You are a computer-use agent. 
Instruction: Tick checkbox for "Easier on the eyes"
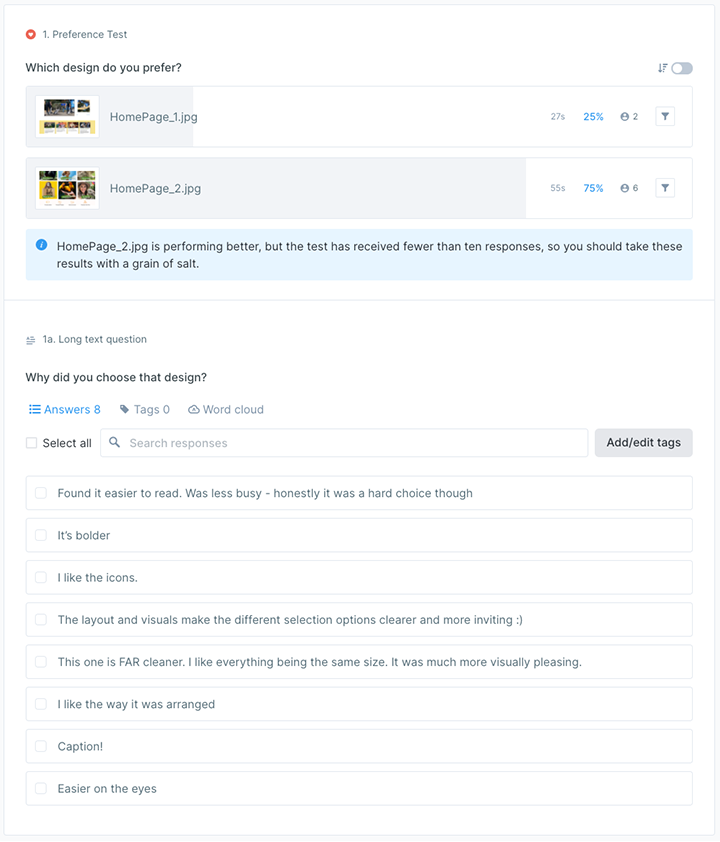[x=41, y=788]
